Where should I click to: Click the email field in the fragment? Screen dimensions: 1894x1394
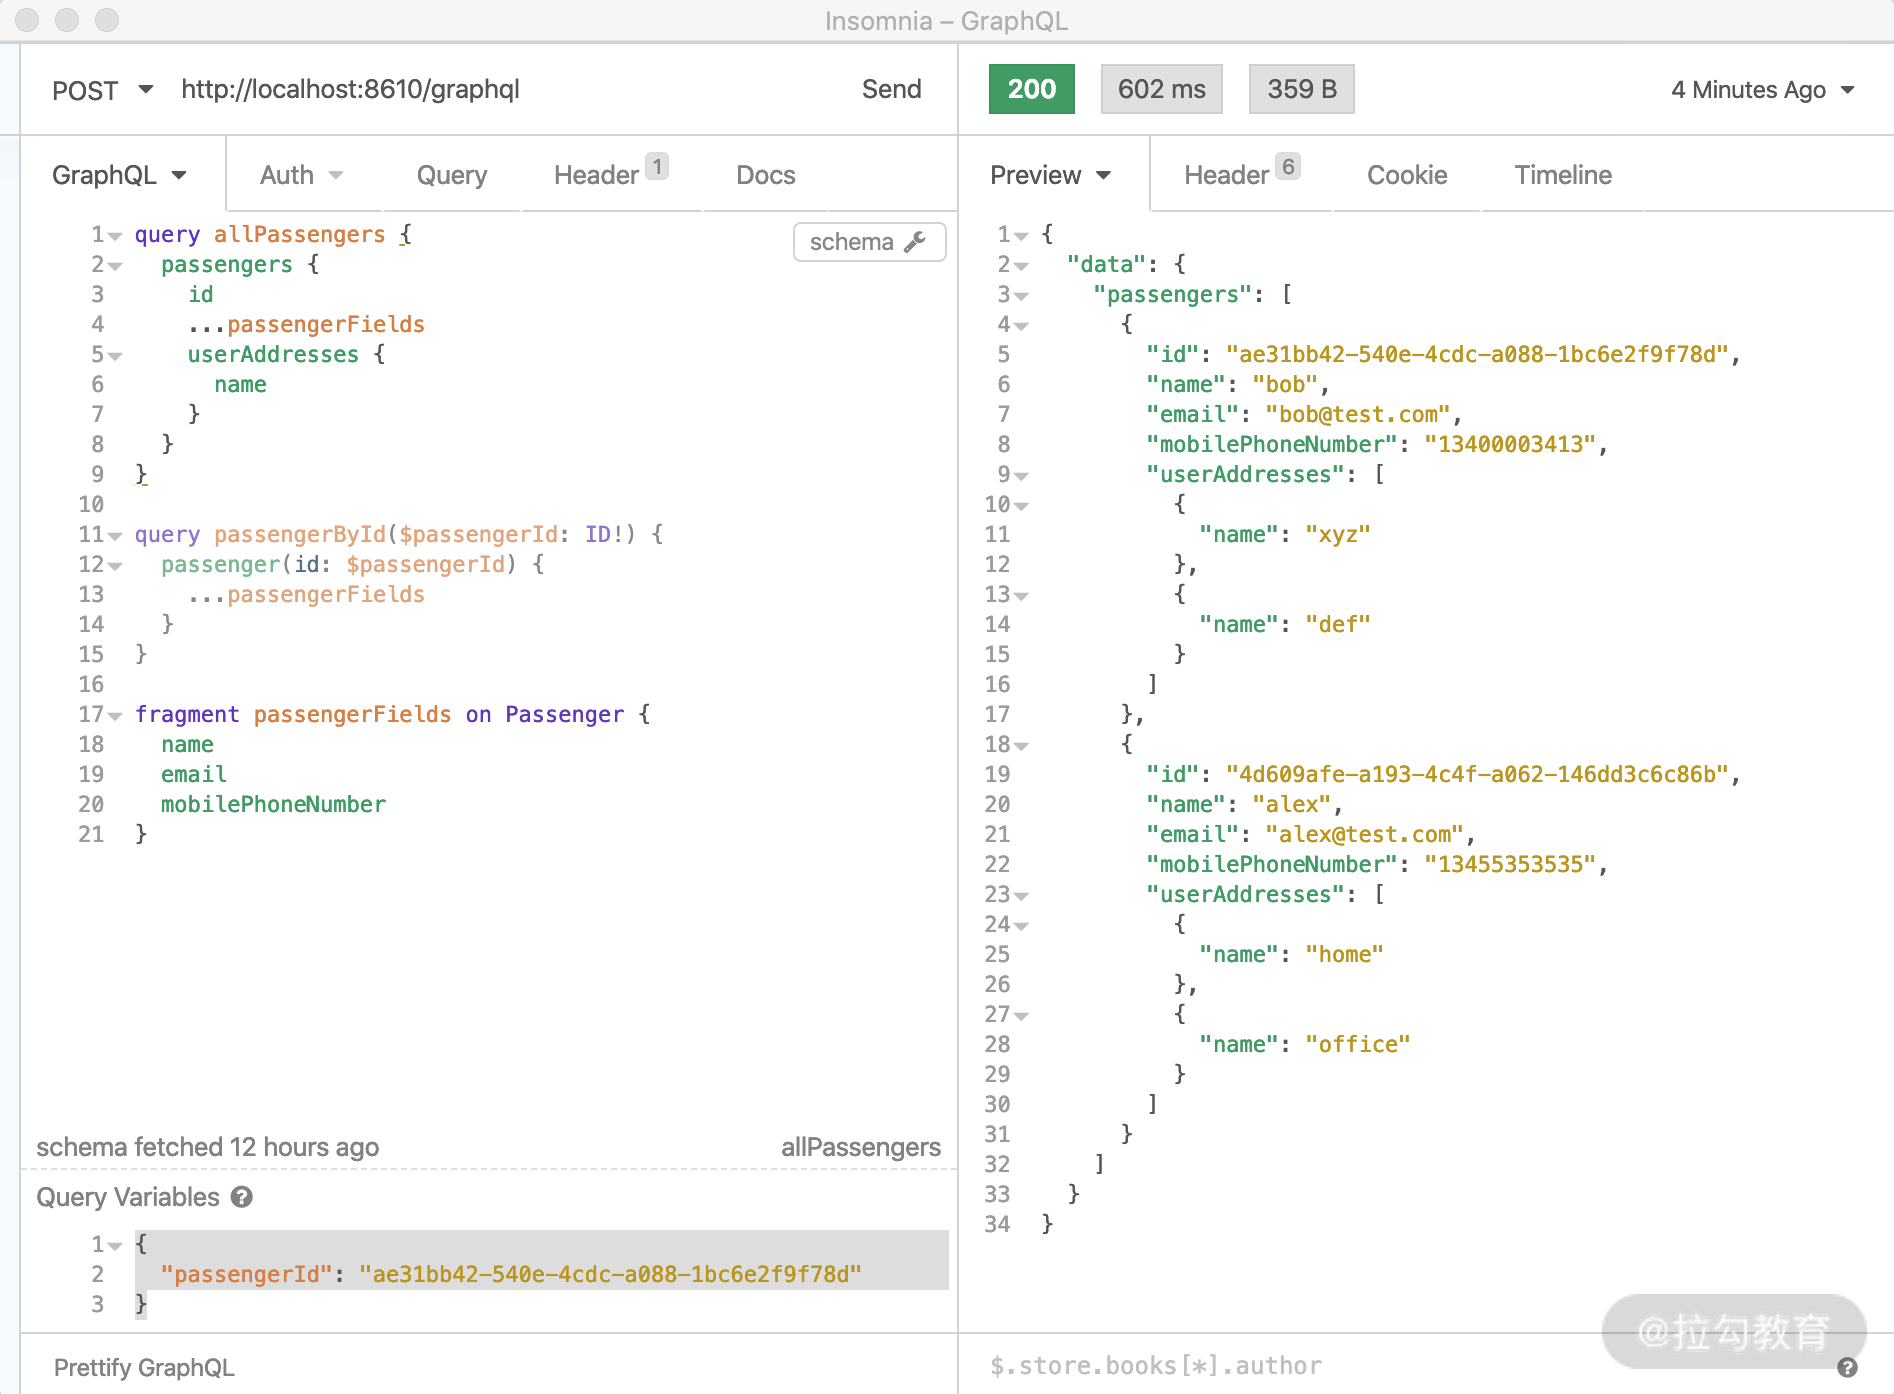coord(194,774)
